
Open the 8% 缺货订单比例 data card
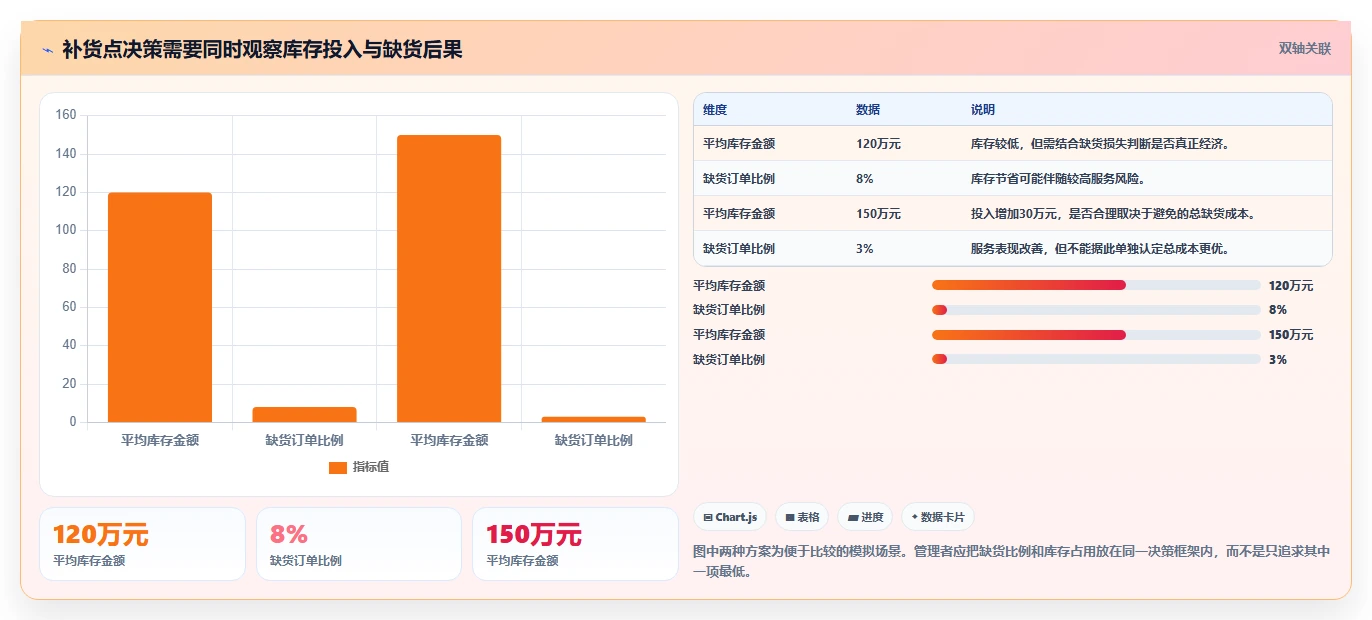pos(359,544)
